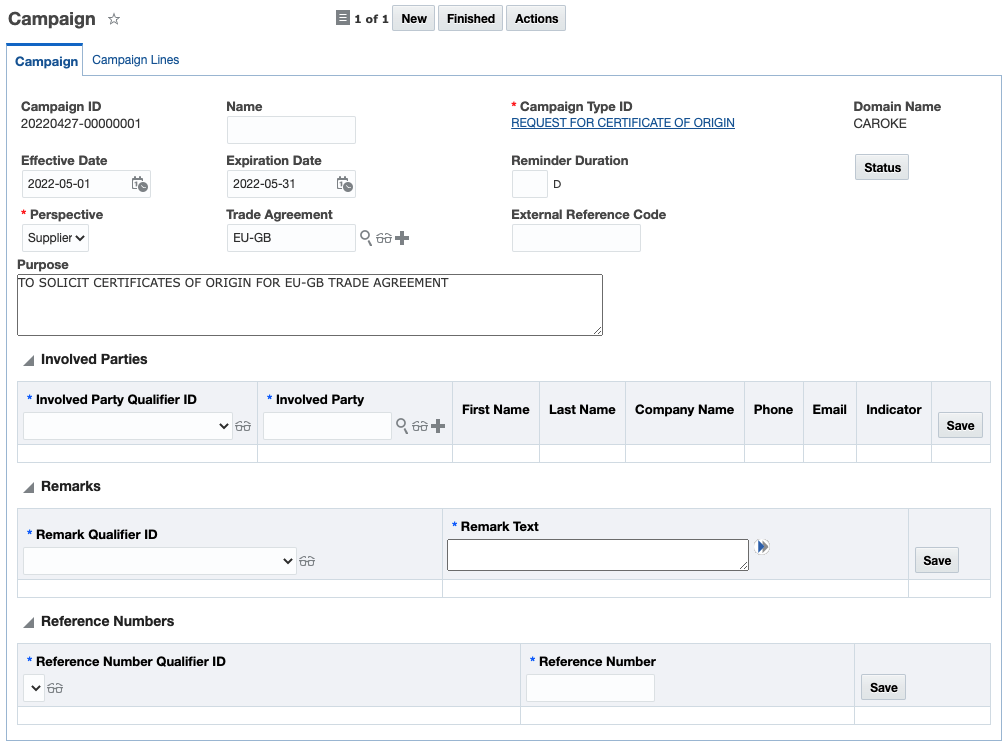This screenshot has width=1006, height=746.
Task: Open the Expiration Date calendar picker
Action: tap(344, 184)
